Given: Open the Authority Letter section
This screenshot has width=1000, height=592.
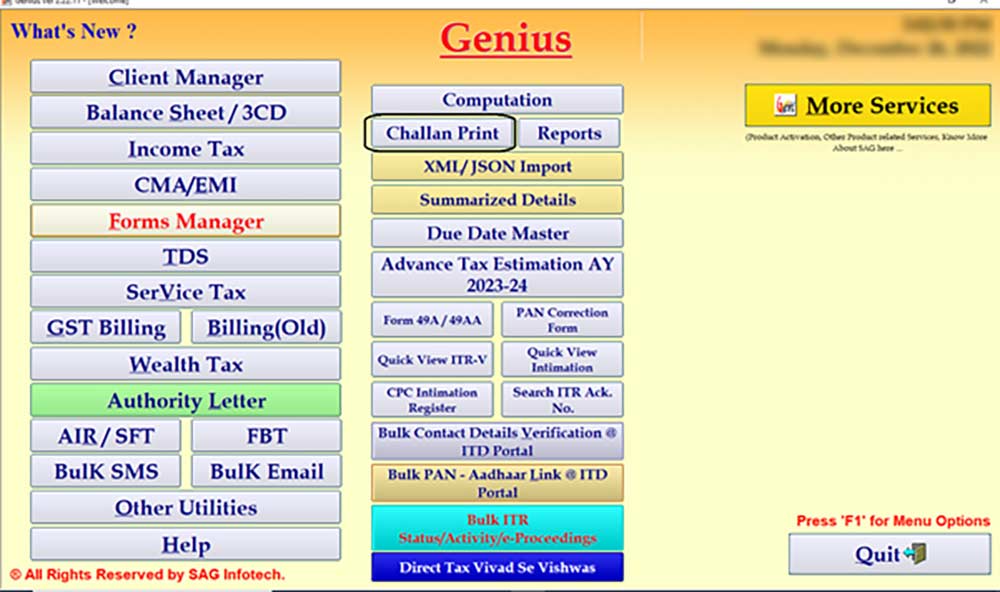Looking at the screenshot, I should (185, 400).
